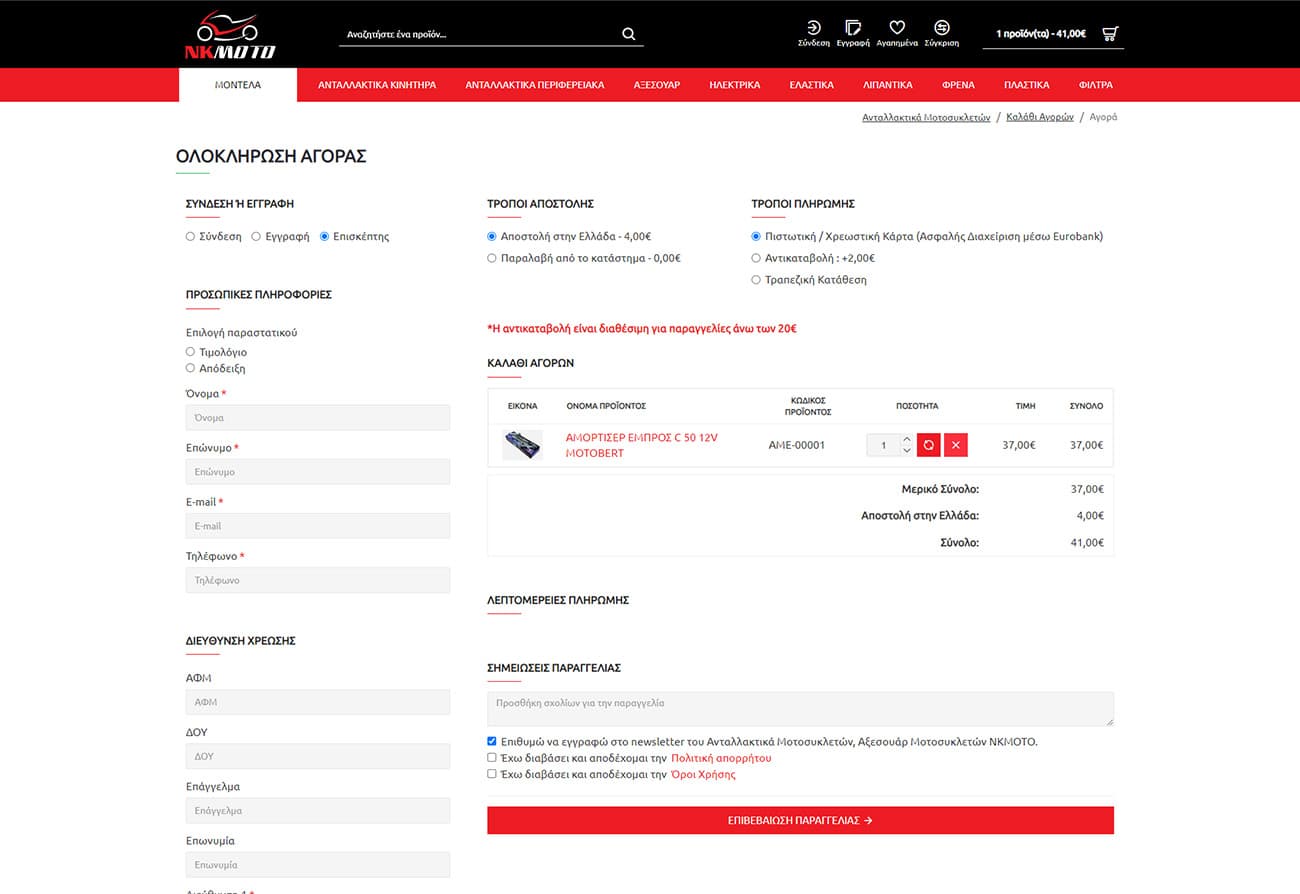Screen dimensions: 1300x894
Task: Click the E-mail input field
Action: pyautogui.click(x=318, y=526)
